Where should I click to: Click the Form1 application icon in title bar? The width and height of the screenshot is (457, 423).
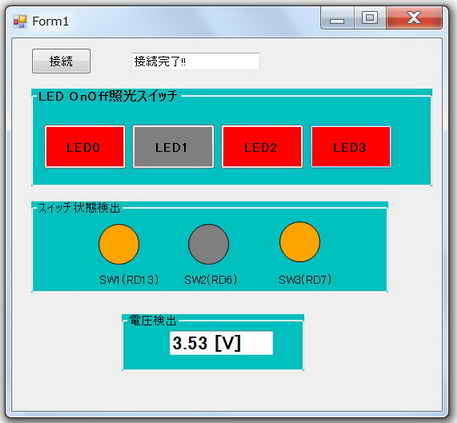point(20,22)
